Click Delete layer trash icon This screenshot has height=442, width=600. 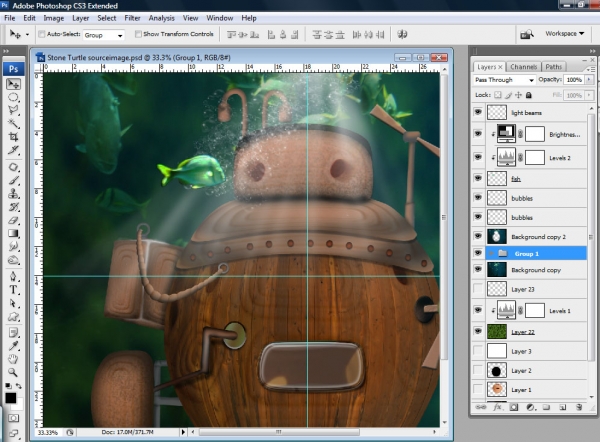click(579, 407)
